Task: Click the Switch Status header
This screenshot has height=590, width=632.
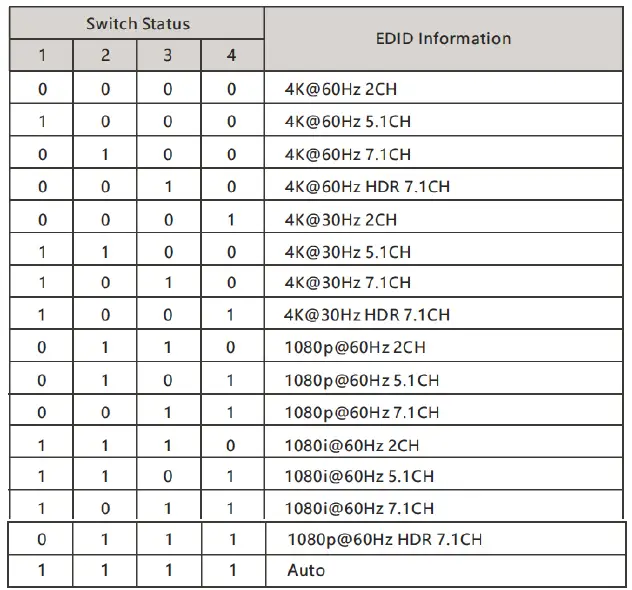Action: pos(137,23)
